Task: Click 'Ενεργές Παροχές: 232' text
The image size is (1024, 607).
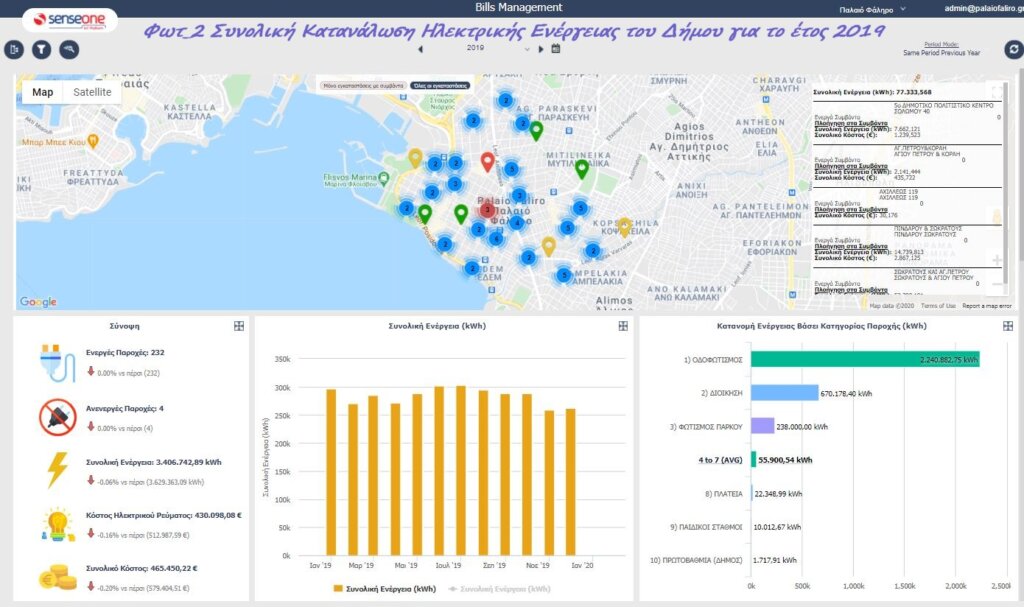Action: point(125,353)
